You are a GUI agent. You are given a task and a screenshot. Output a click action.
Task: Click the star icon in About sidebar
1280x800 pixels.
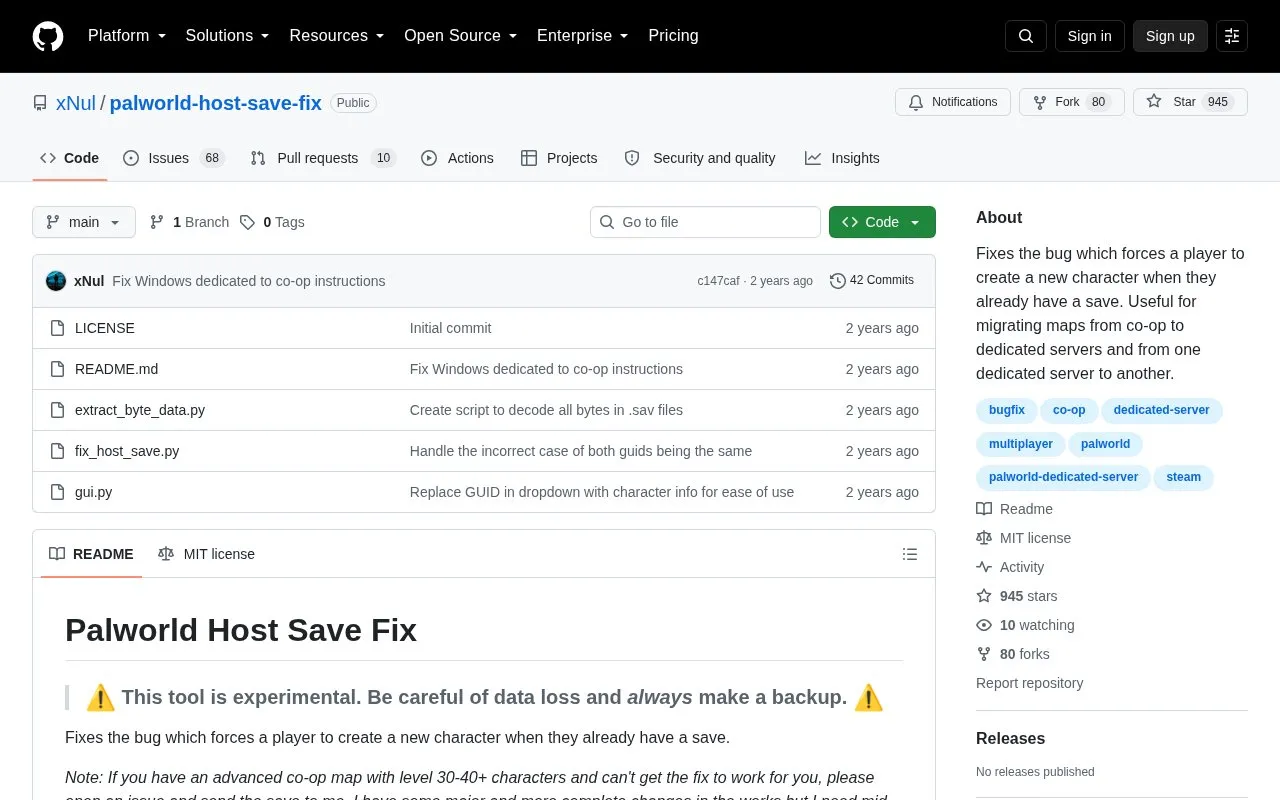pyautogui.click(x=984, y=596)
